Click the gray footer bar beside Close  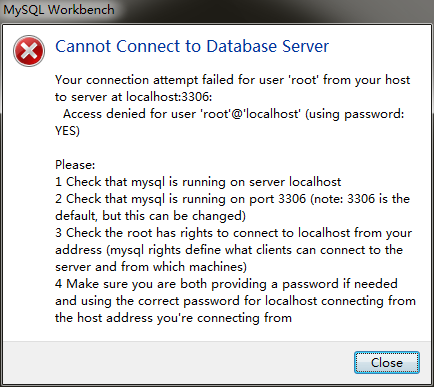[x=178, y=362]
